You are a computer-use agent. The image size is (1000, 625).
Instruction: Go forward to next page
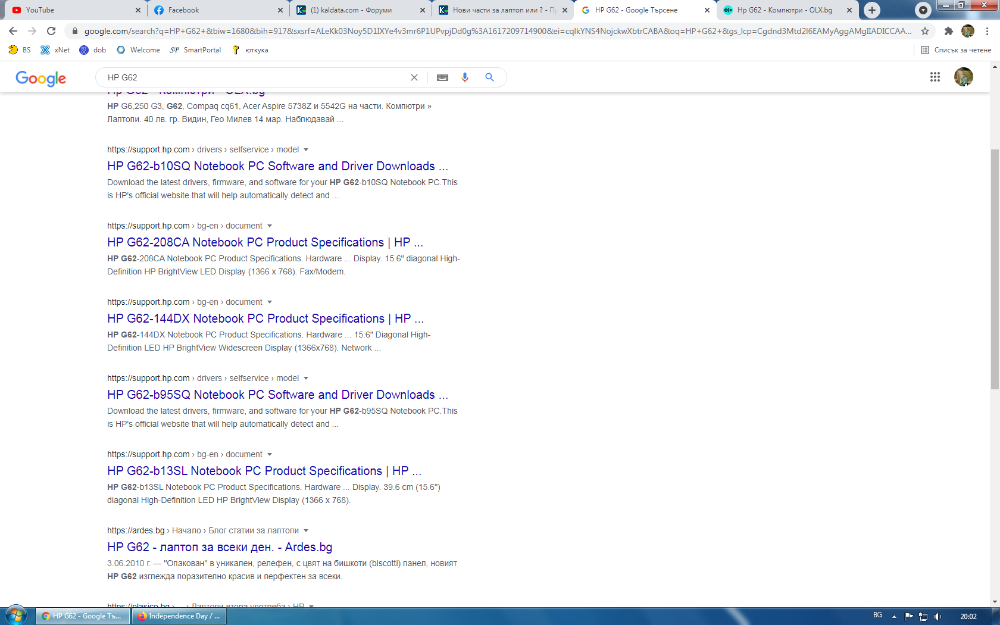pyautogui.click(x=32, y=31)
